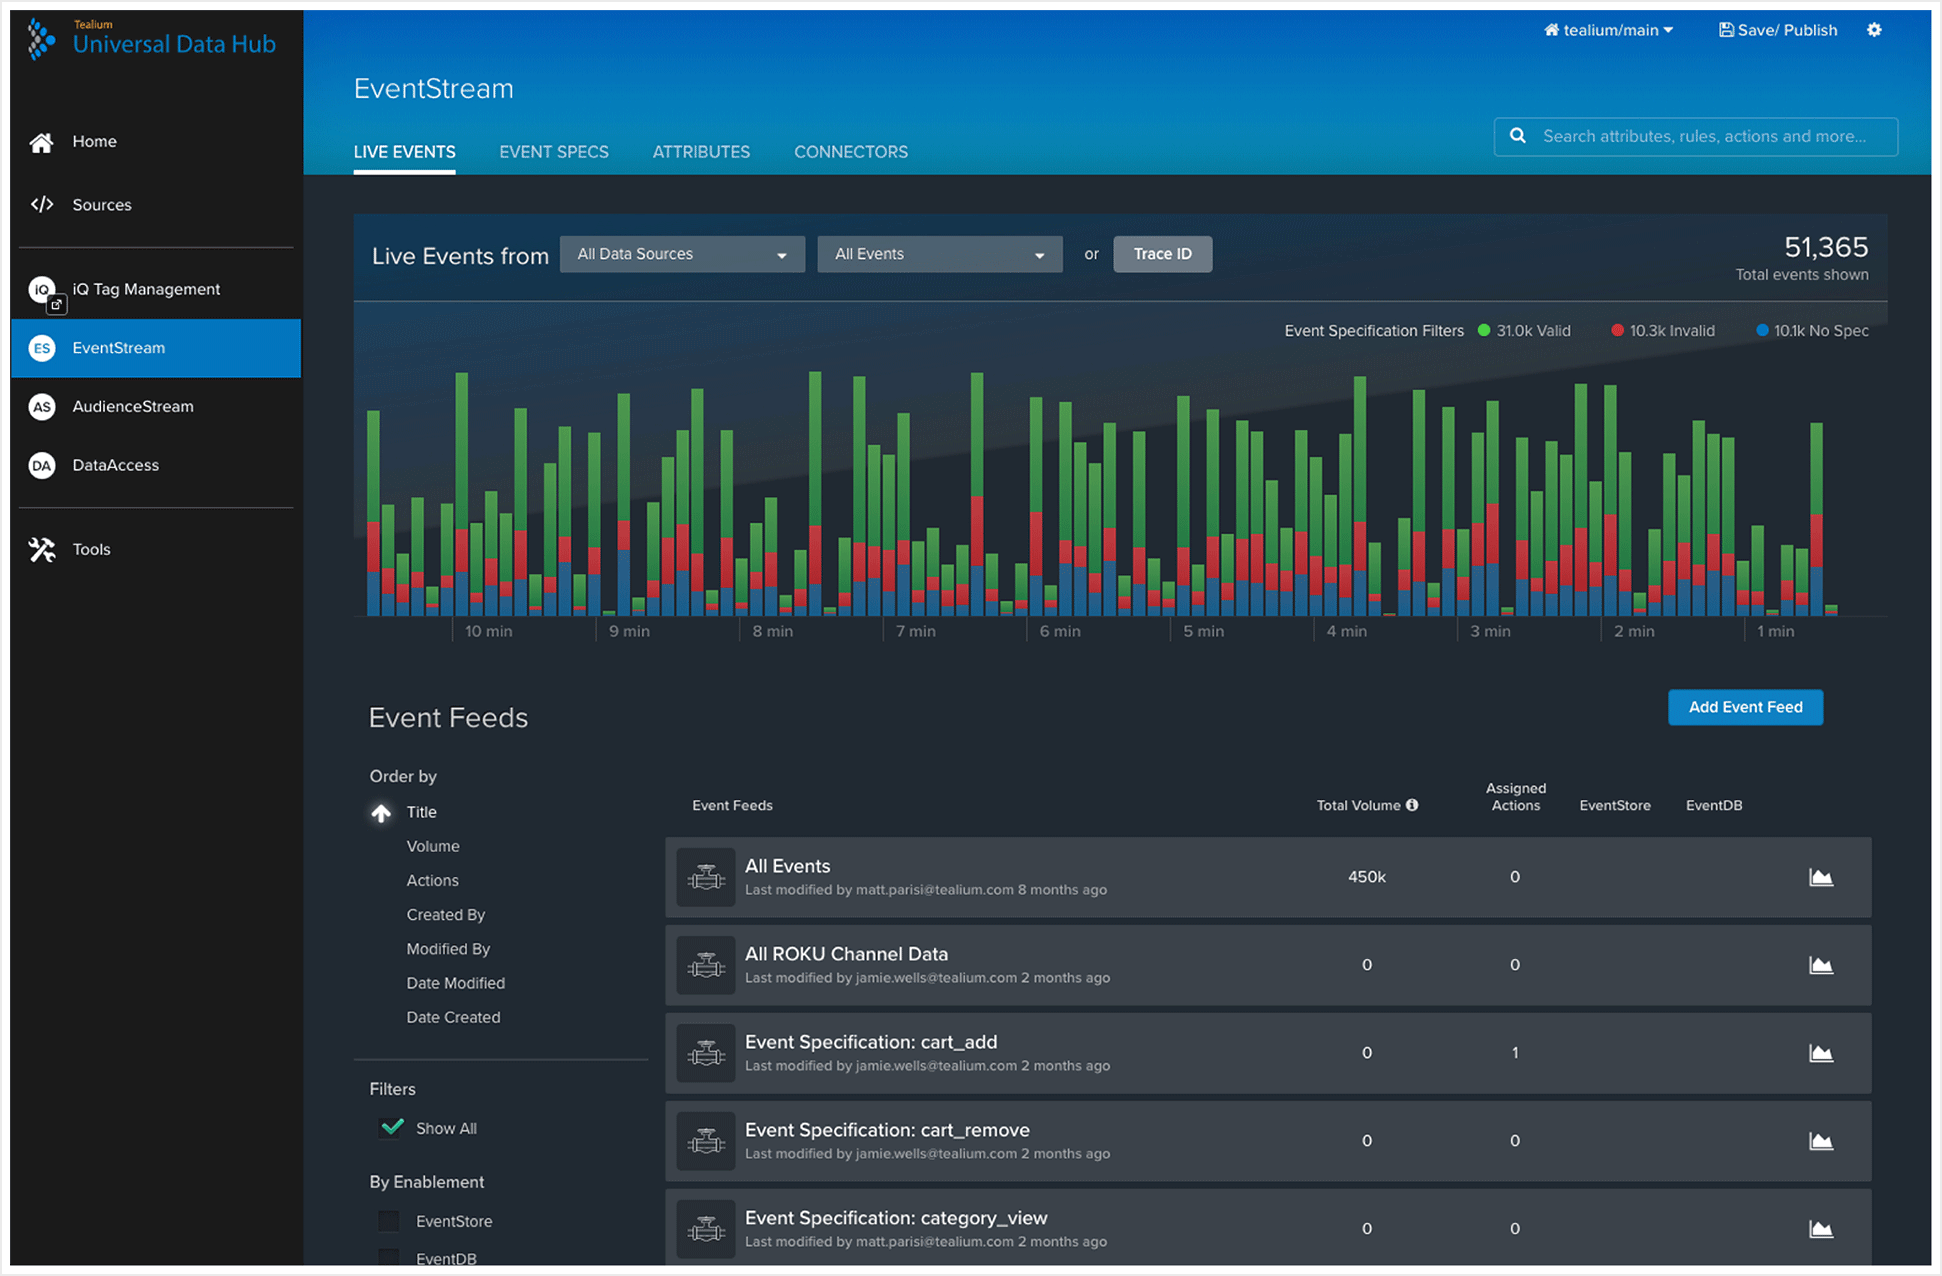Click the Assigned Actions column header
Viewport: 1942px width, 1276px height.
click(1515, 797)
